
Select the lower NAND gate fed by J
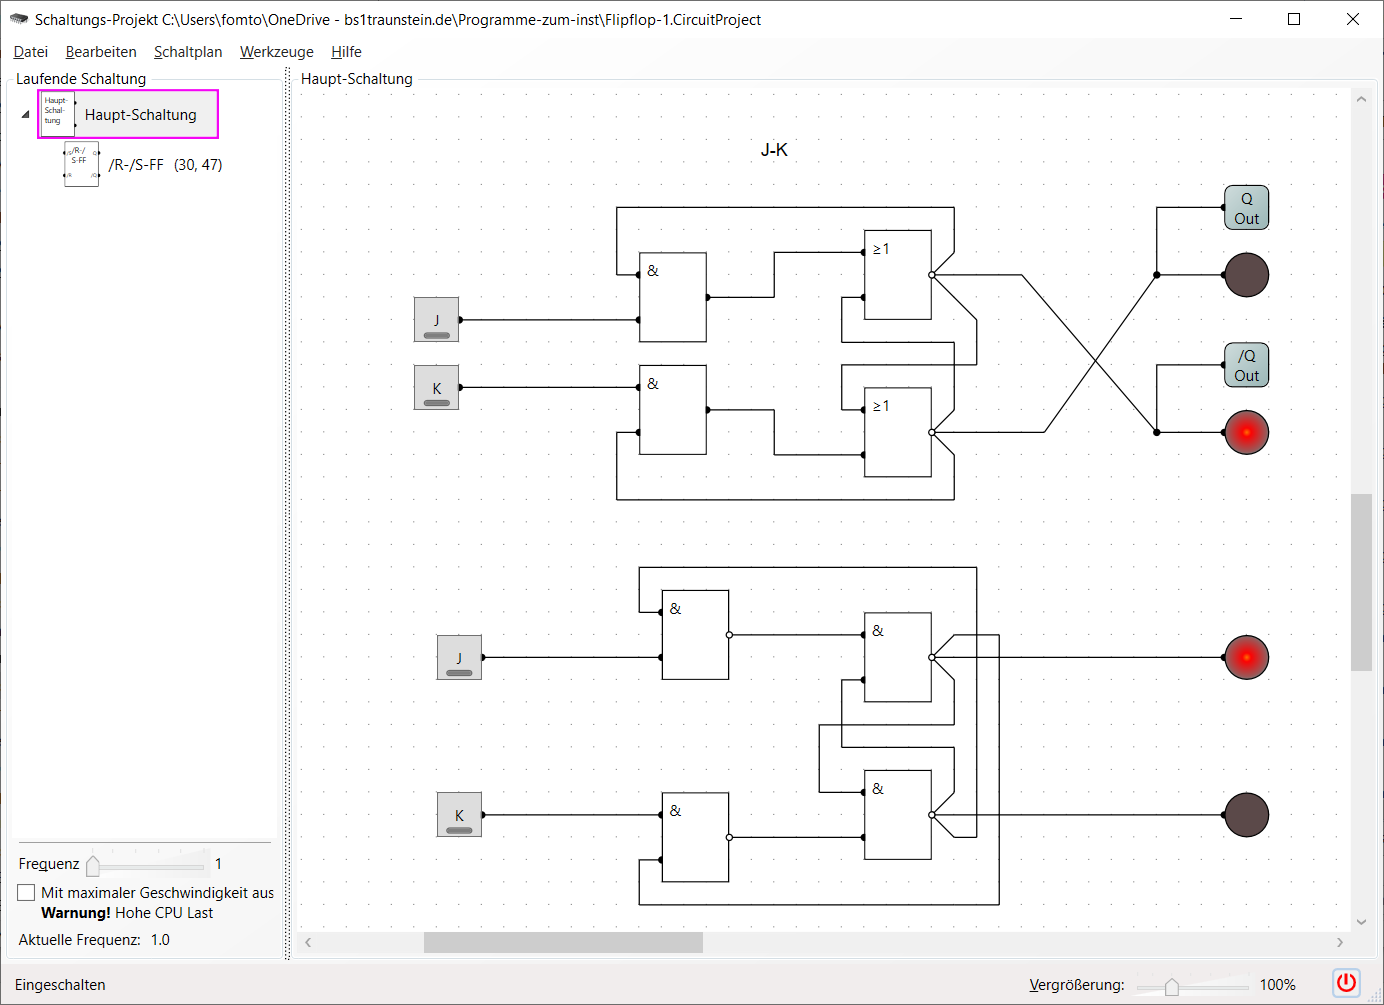point(695,635)
